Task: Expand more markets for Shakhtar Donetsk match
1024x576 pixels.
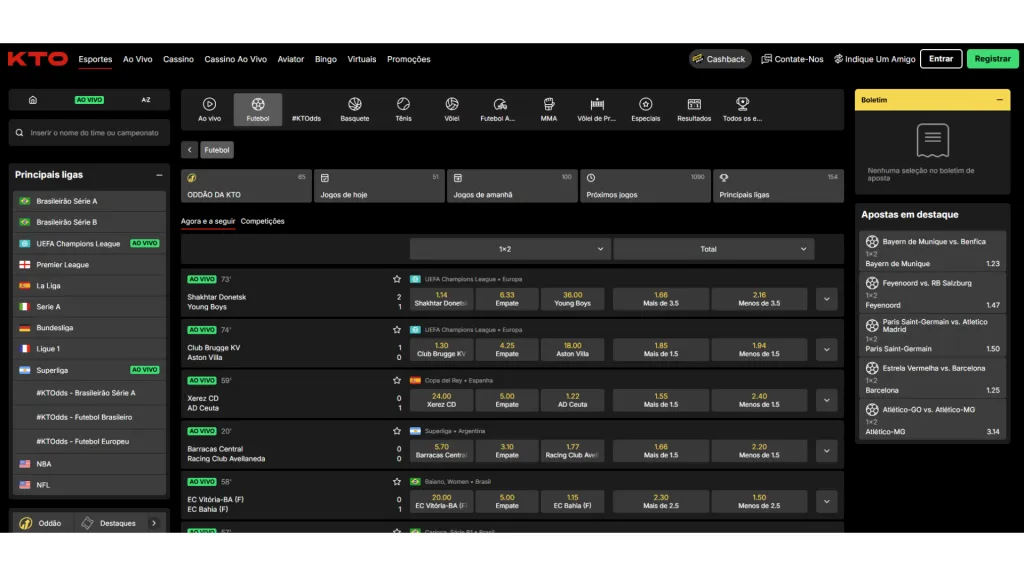Action: (x=826, y=299)
